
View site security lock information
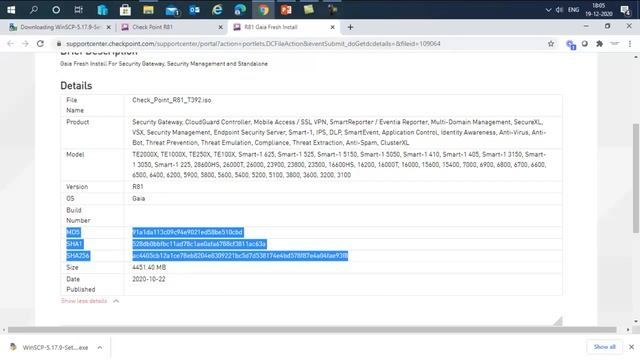point(59,44)
